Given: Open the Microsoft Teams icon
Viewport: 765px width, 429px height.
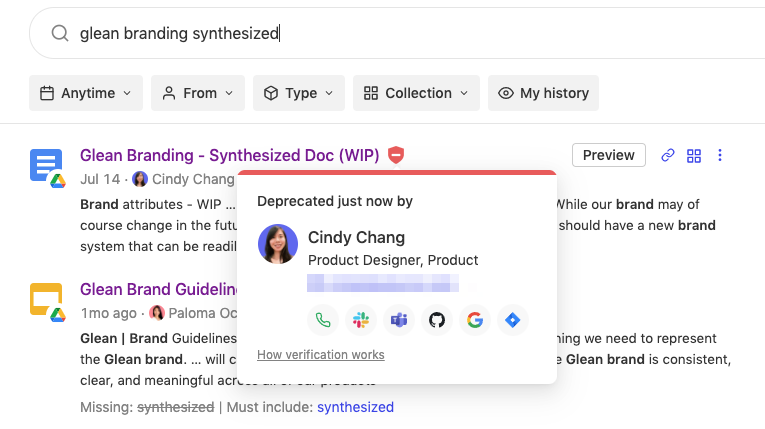Looking at the screenshot, I should (x=399, y=320).
